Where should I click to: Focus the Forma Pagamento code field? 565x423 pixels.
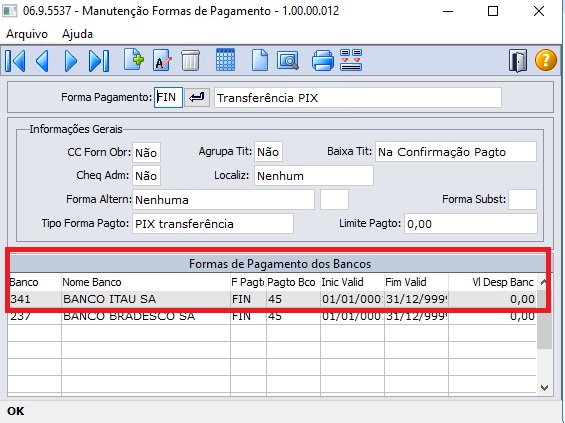click(168, 97)
